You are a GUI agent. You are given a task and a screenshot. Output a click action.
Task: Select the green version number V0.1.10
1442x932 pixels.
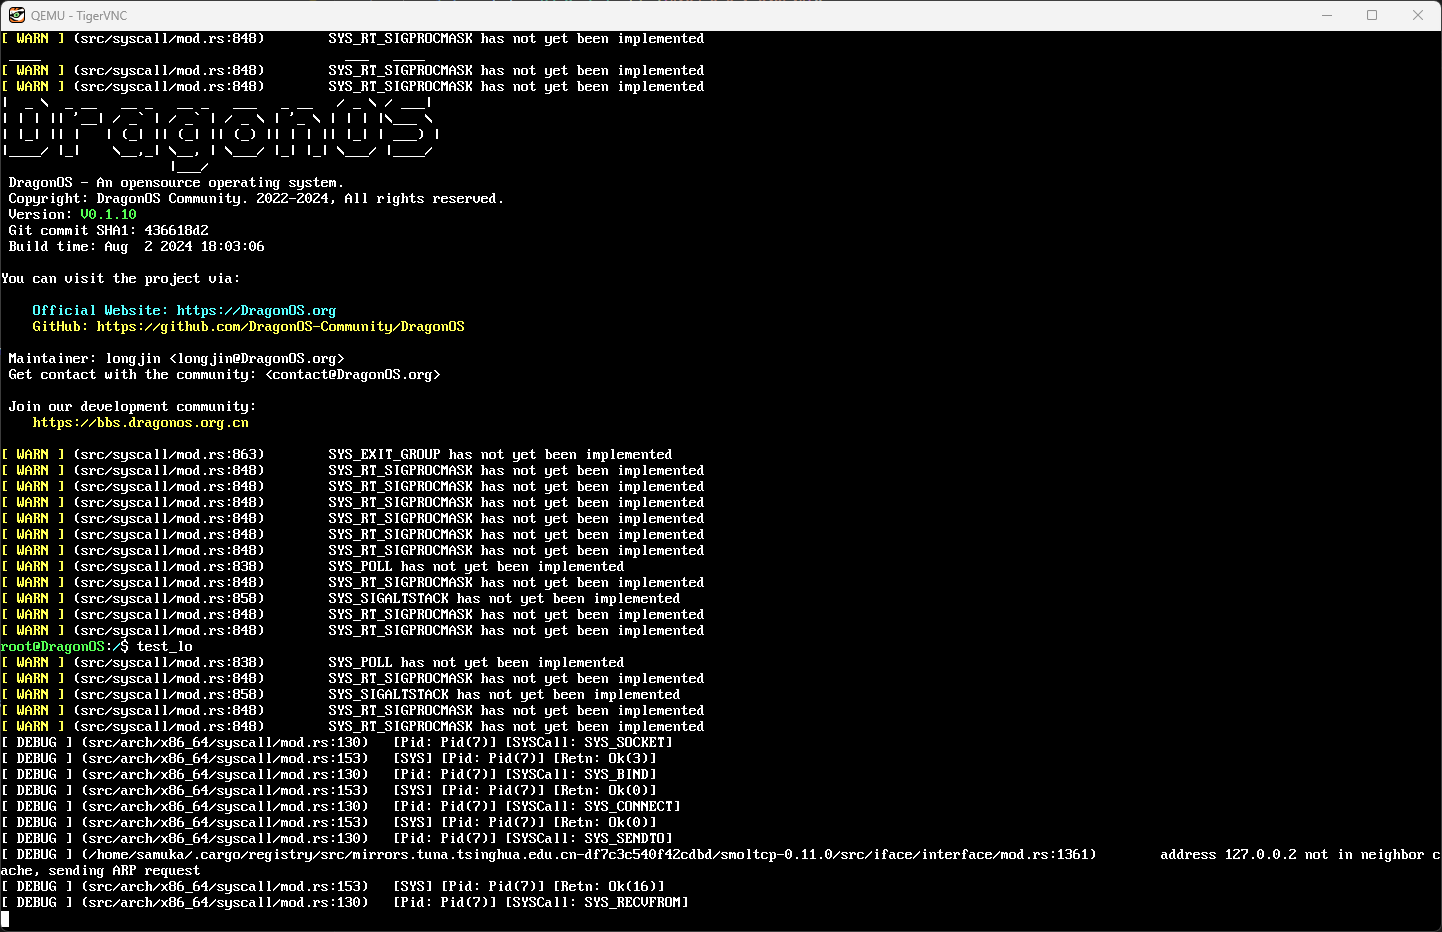[x=108, y=215]
